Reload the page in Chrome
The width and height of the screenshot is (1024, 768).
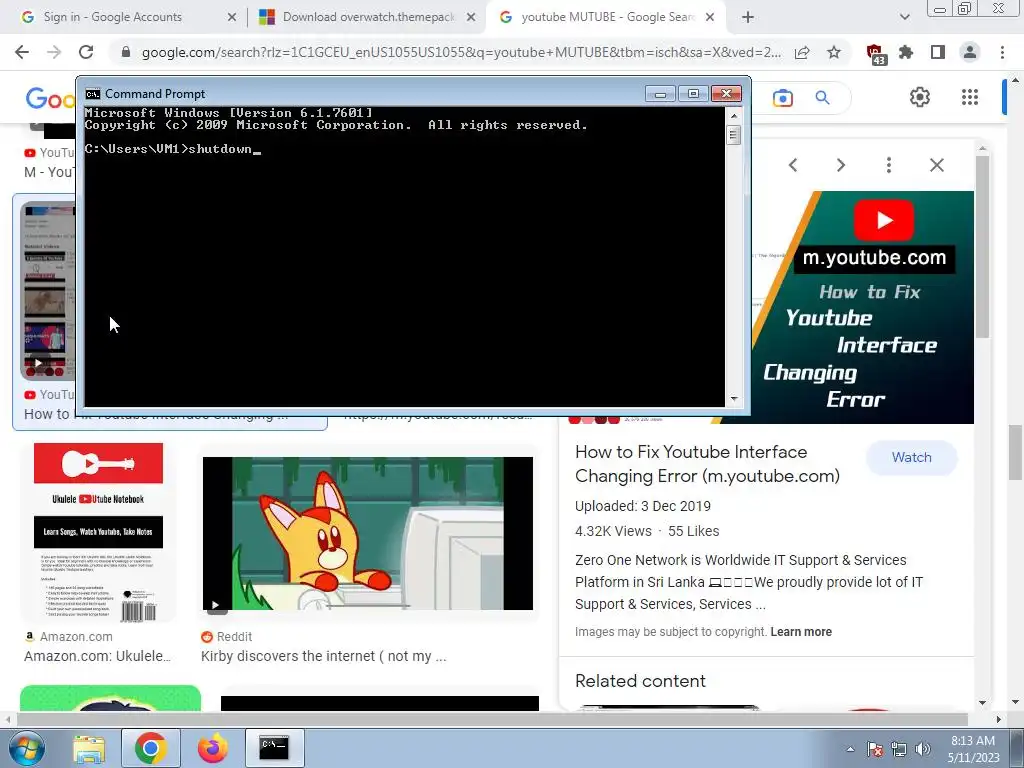tap(86, 52)
